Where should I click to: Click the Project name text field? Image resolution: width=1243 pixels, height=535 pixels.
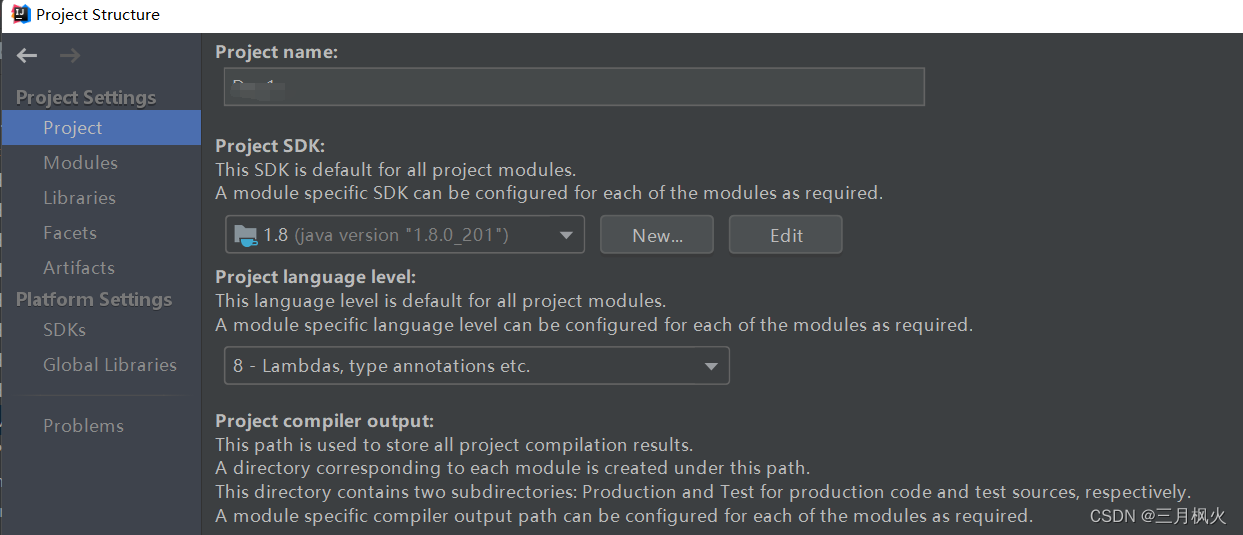point(574,87)
